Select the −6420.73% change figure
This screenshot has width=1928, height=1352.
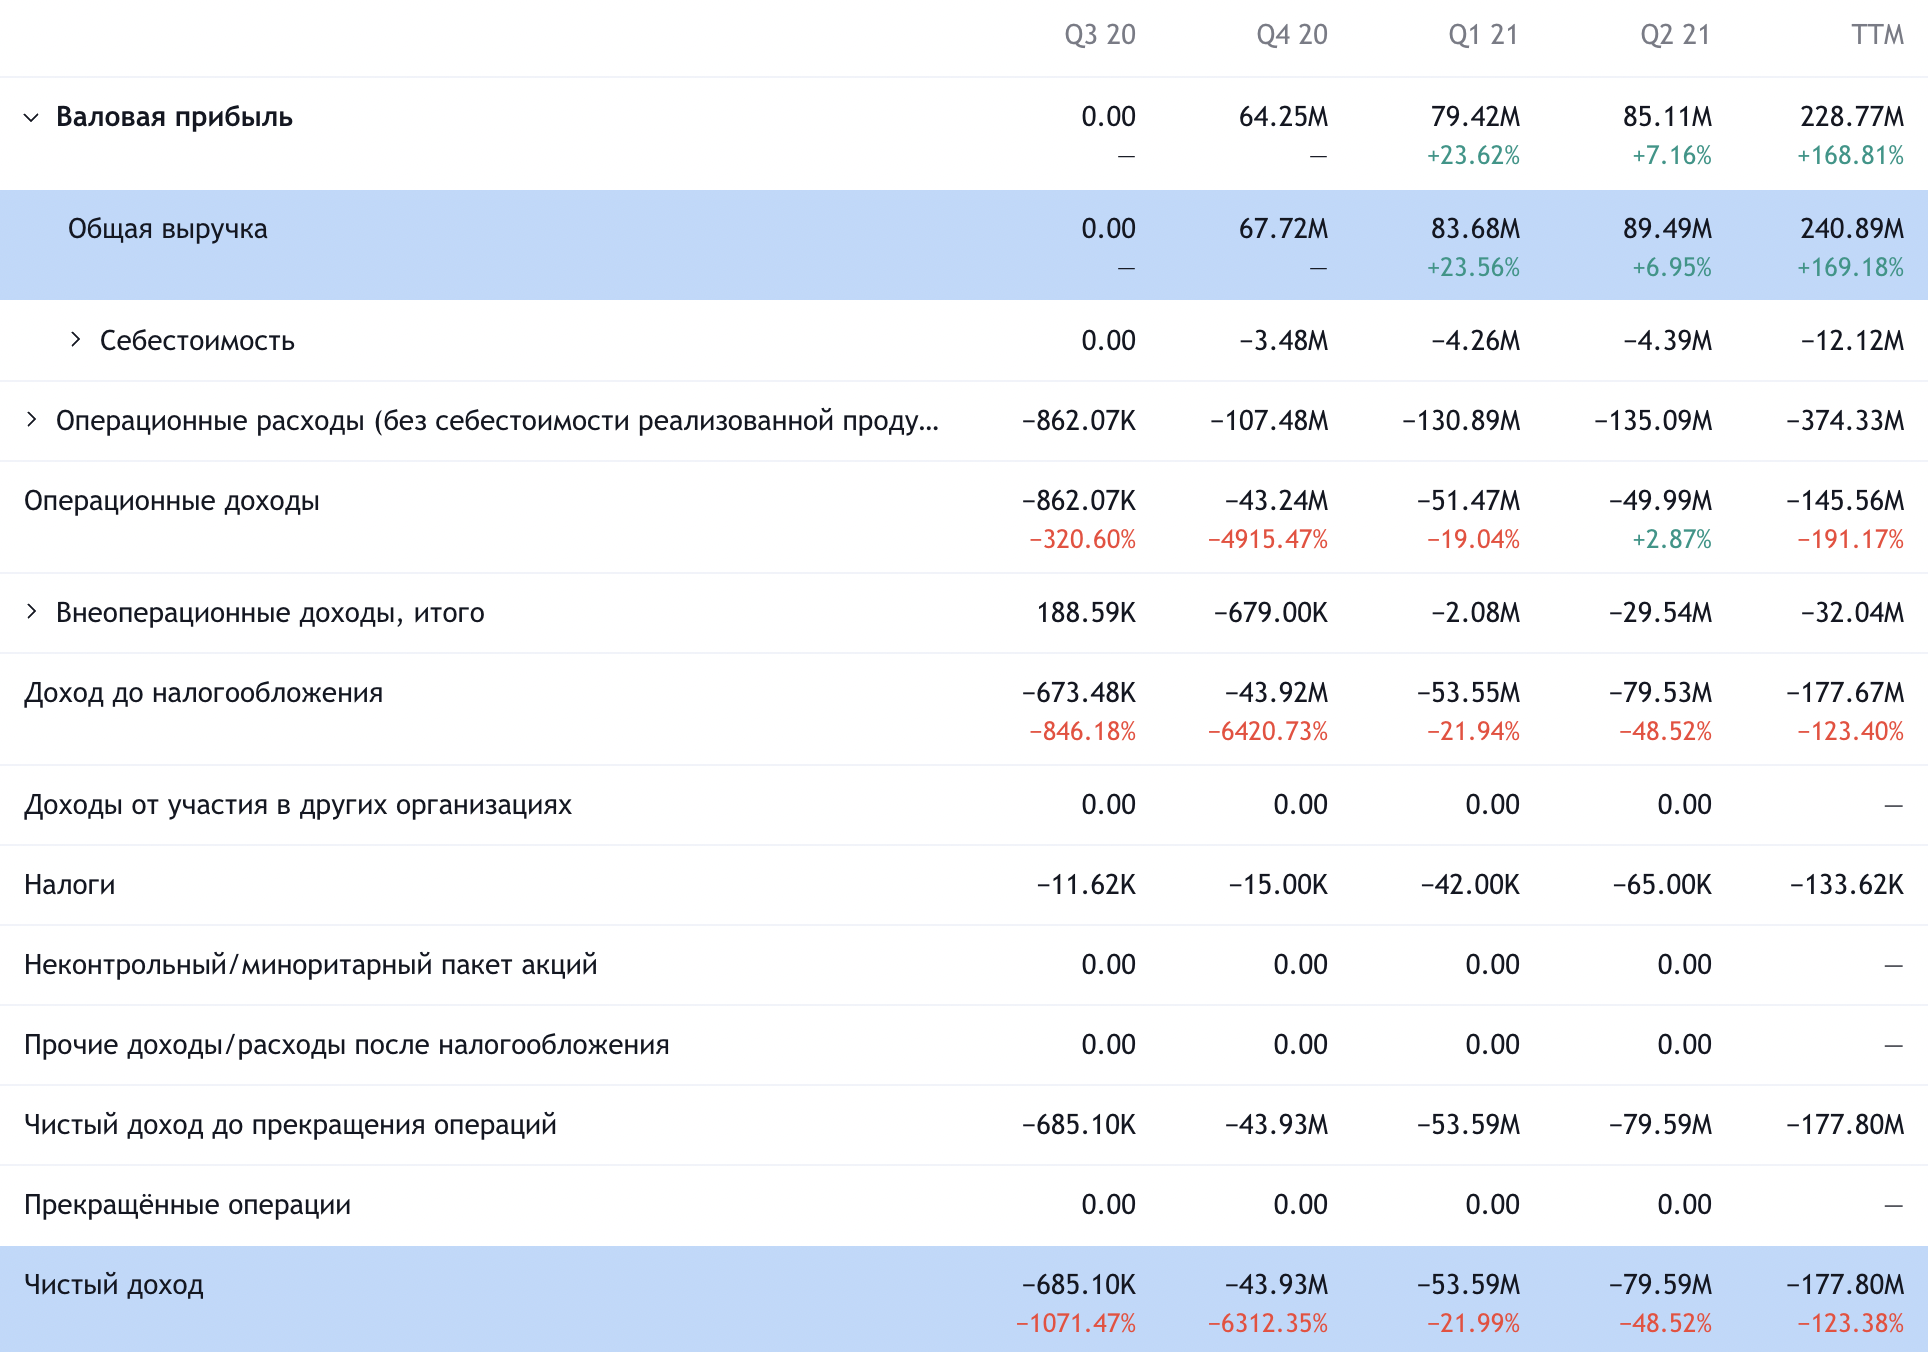click(1268, 732)
